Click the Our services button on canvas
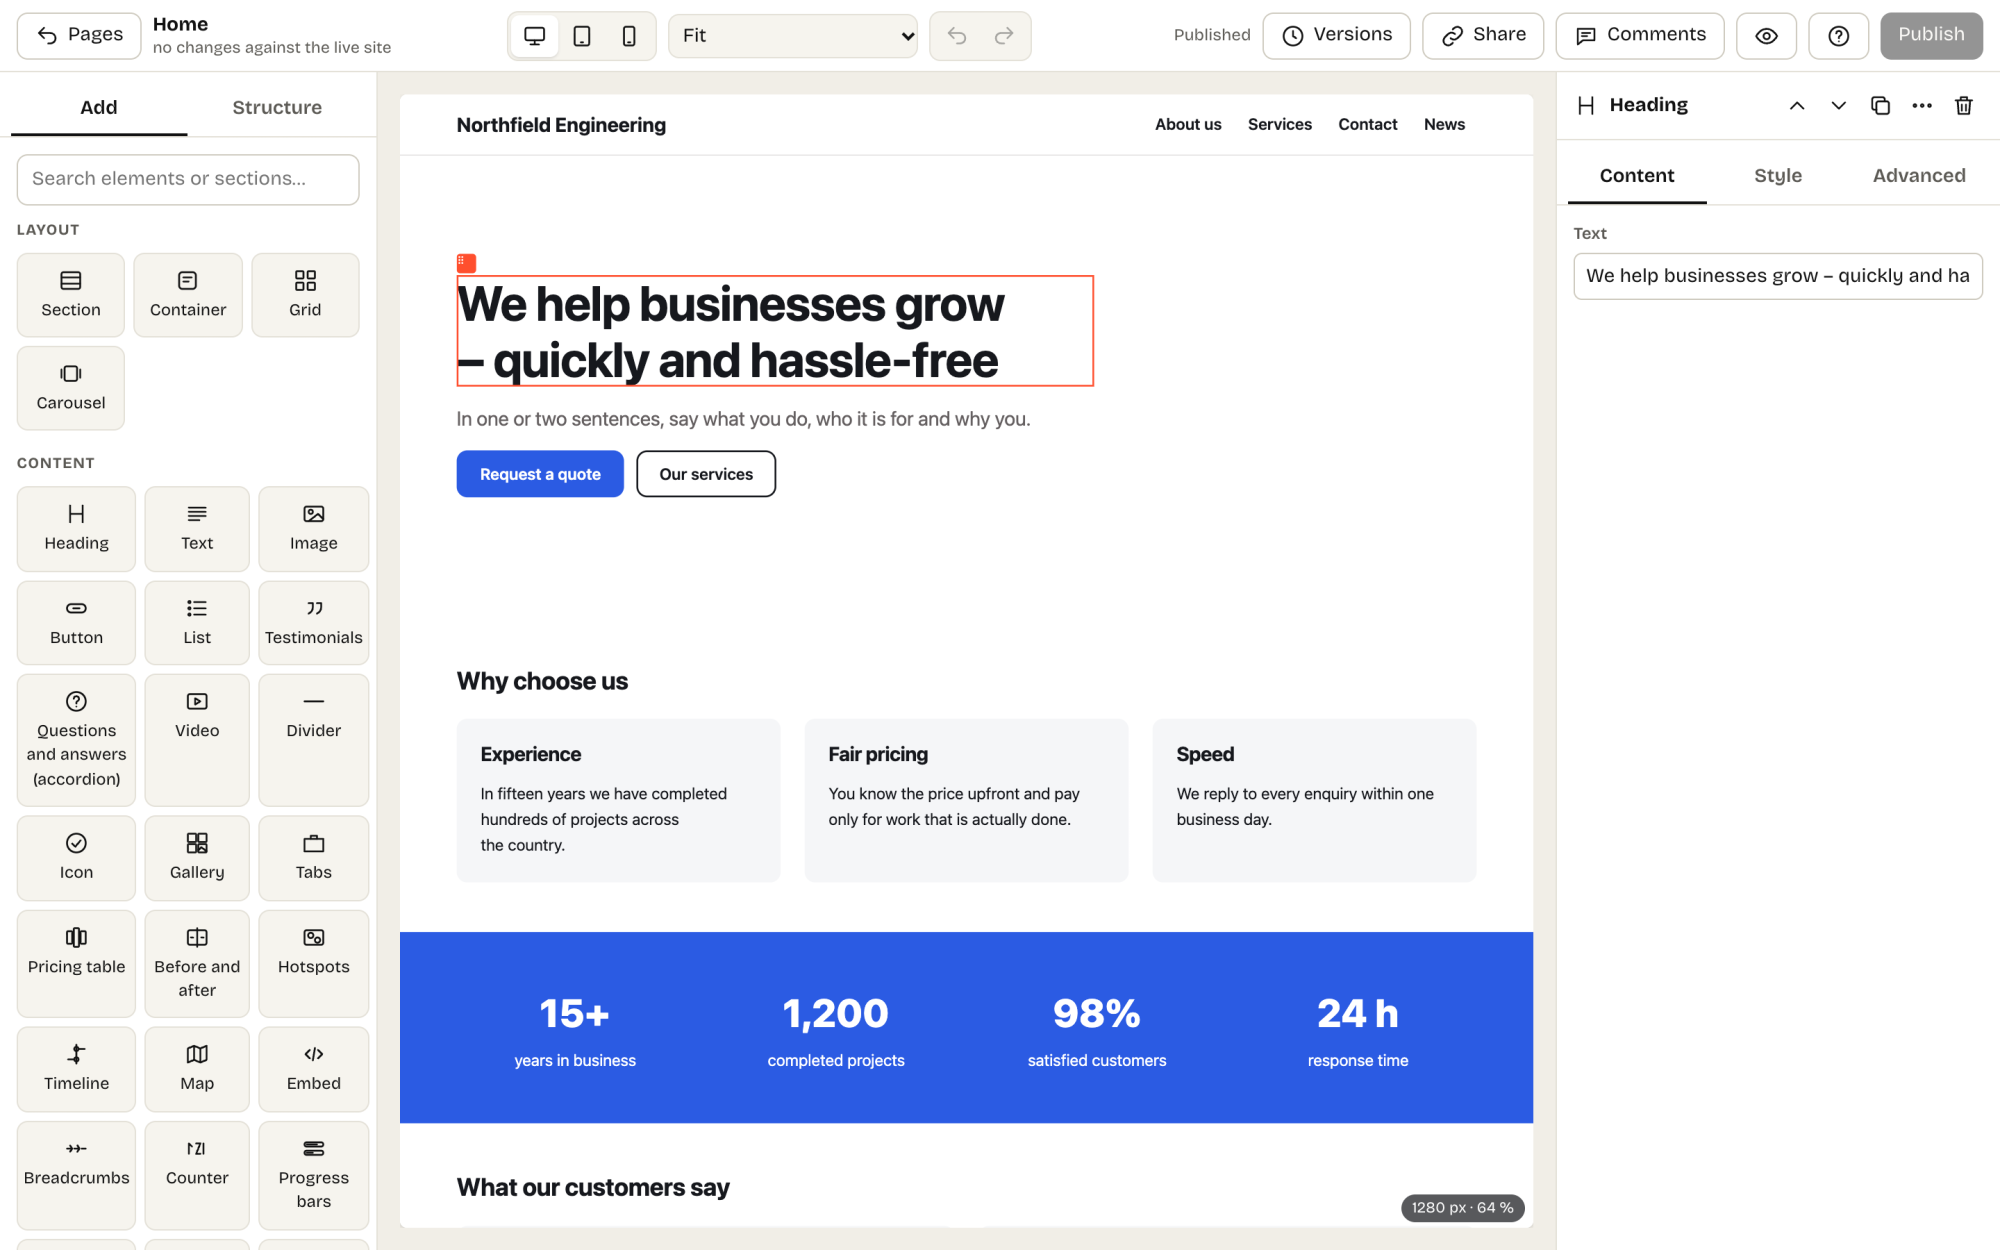 coord(706,474)
